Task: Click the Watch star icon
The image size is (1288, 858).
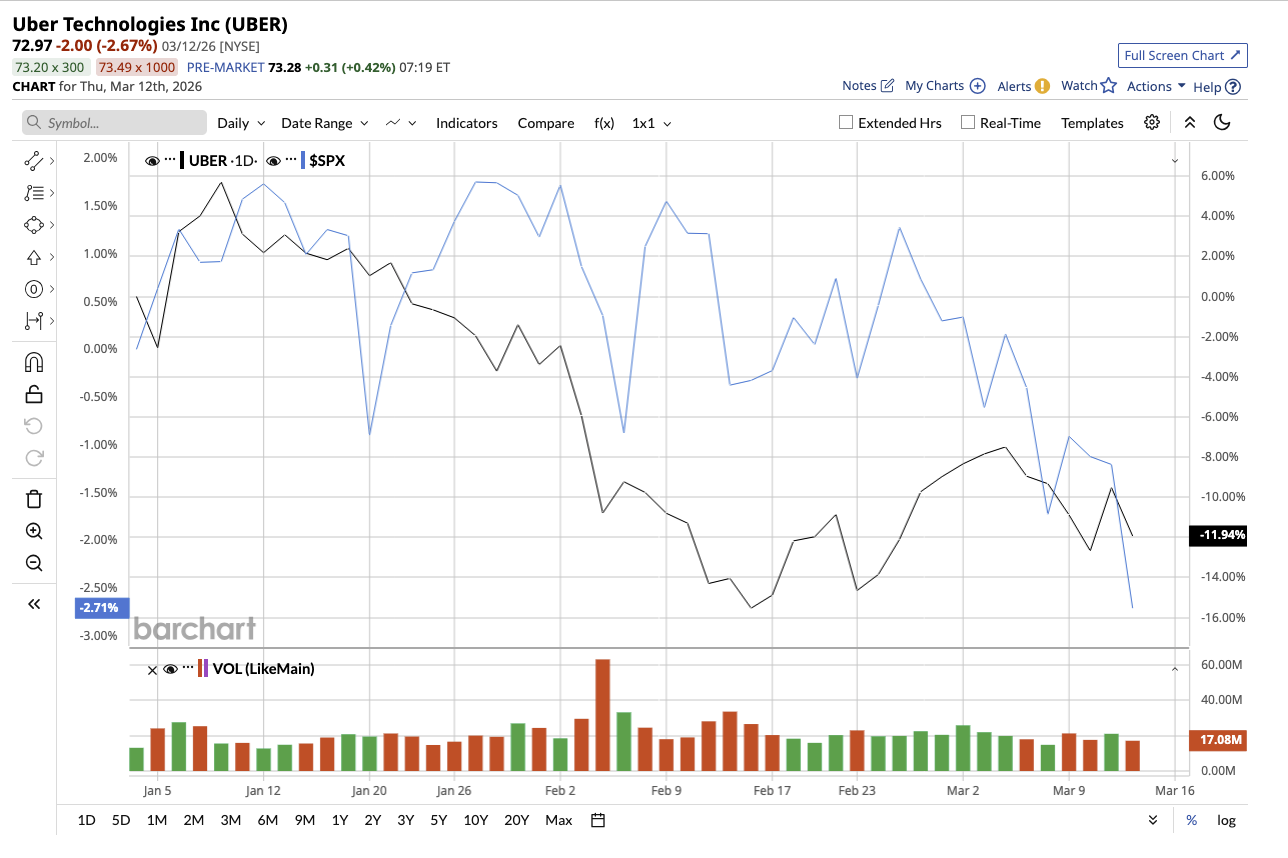Action: coord(1108,86)
